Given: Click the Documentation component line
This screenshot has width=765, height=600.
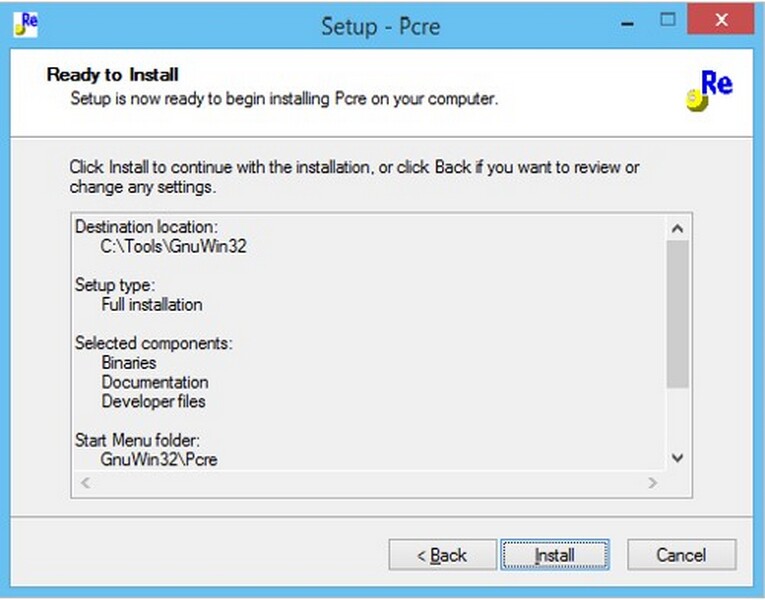Looking at the screenshot, I should tap(155, 382).
